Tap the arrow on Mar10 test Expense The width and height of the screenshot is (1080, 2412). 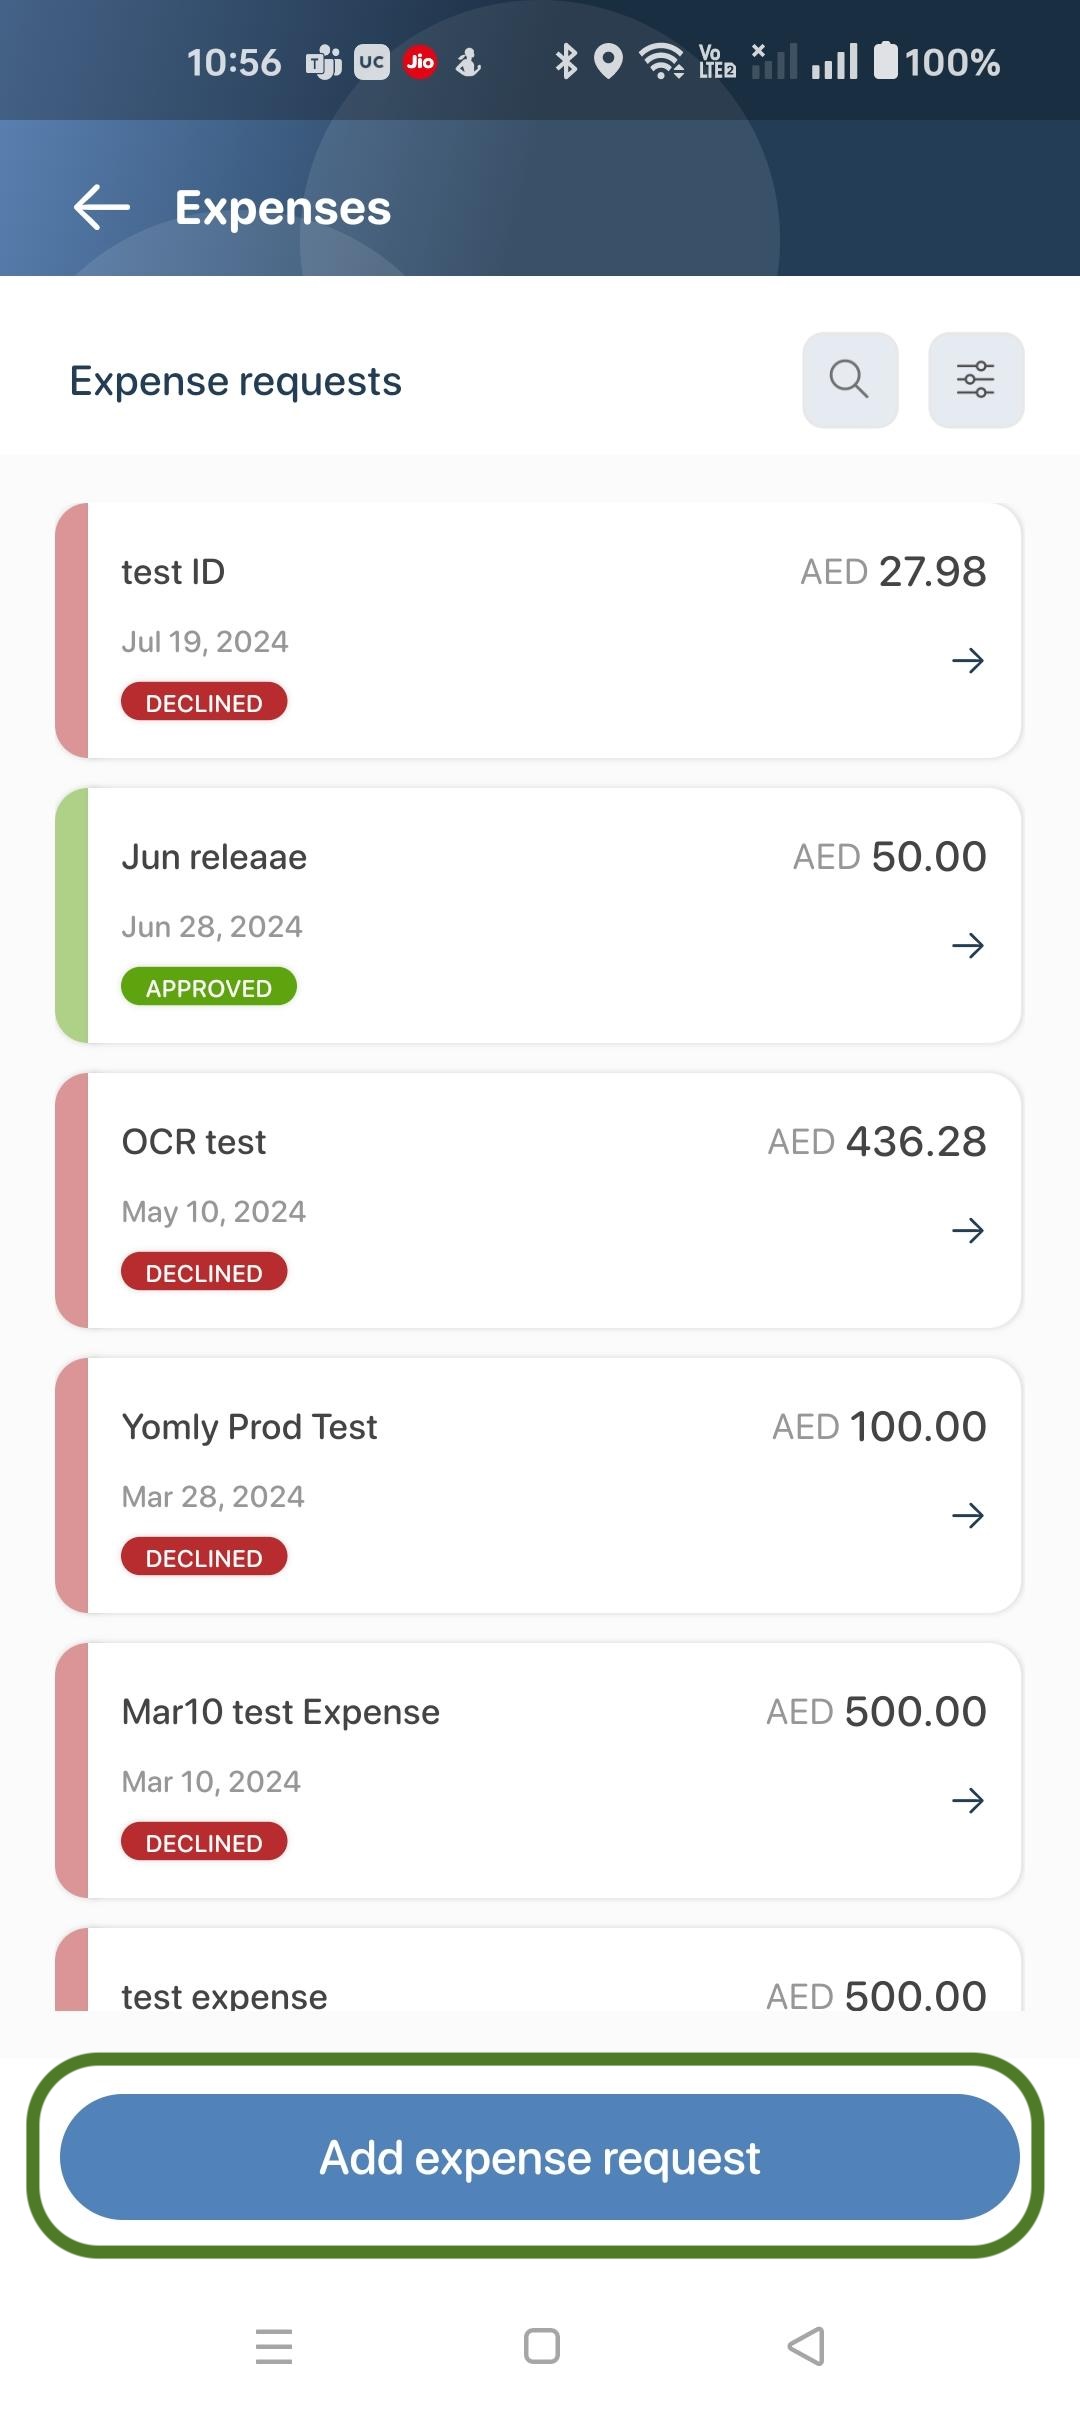coord(967,1800)
